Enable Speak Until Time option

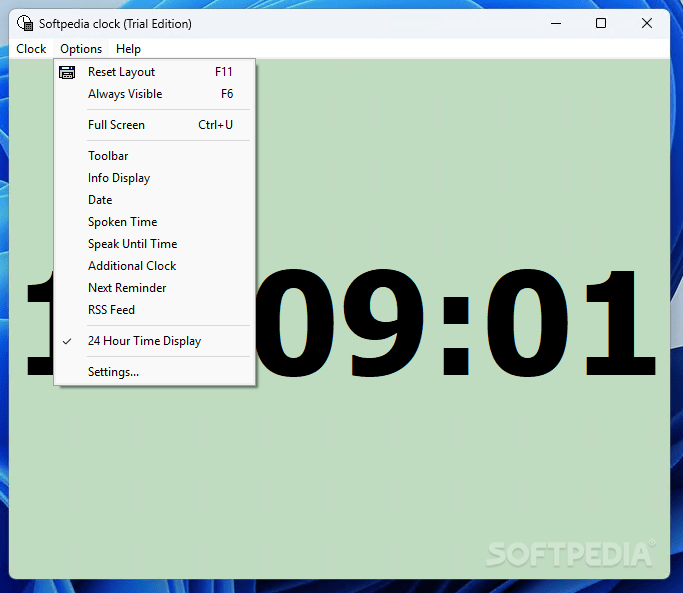155,244
